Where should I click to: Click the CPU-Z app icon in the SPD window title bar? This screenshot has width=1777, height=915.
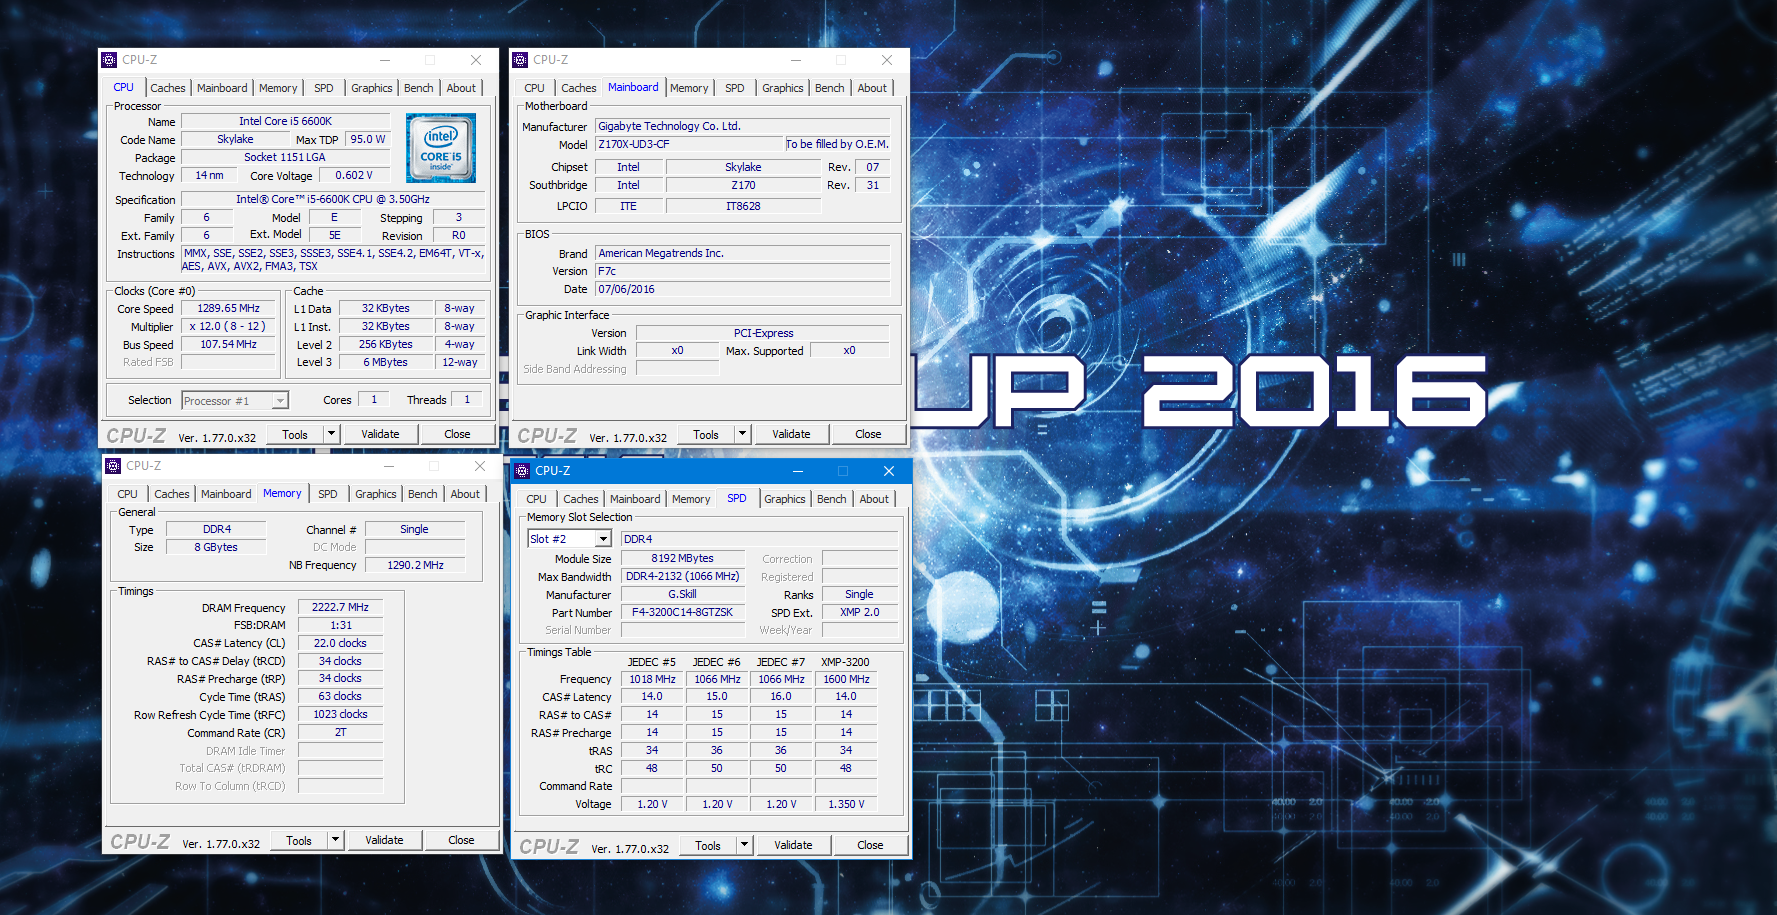coord(522,471)
